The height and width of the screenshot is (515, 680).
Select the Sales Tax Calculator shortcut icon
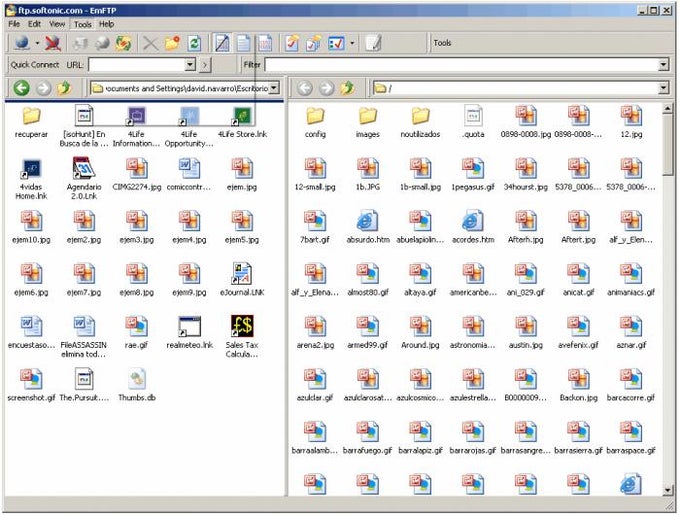coord(242,336)
